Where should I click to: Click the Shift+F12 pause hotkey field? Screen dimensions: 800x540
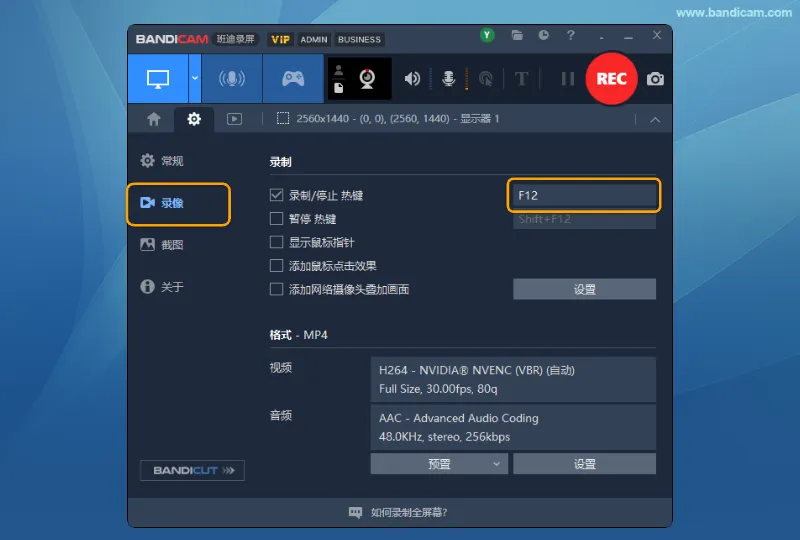[x=584, y=219]
